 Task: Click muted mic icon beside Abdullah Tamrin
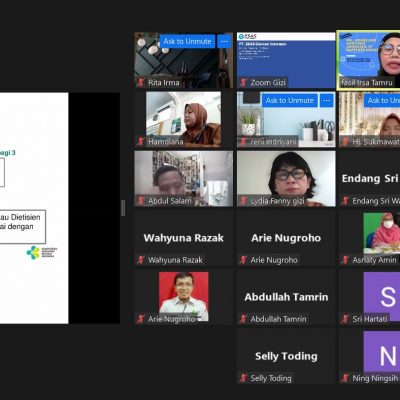[244, 319]
